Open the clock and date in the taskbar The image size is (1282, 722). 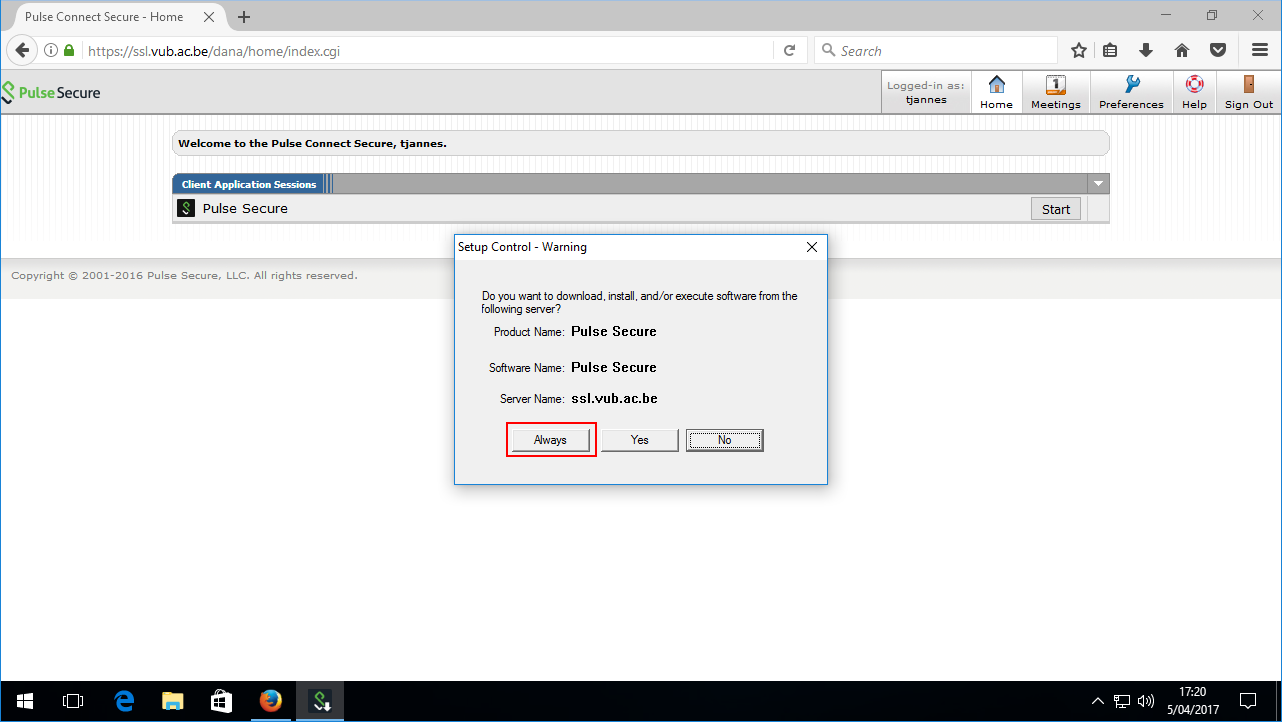(1192, 701)
